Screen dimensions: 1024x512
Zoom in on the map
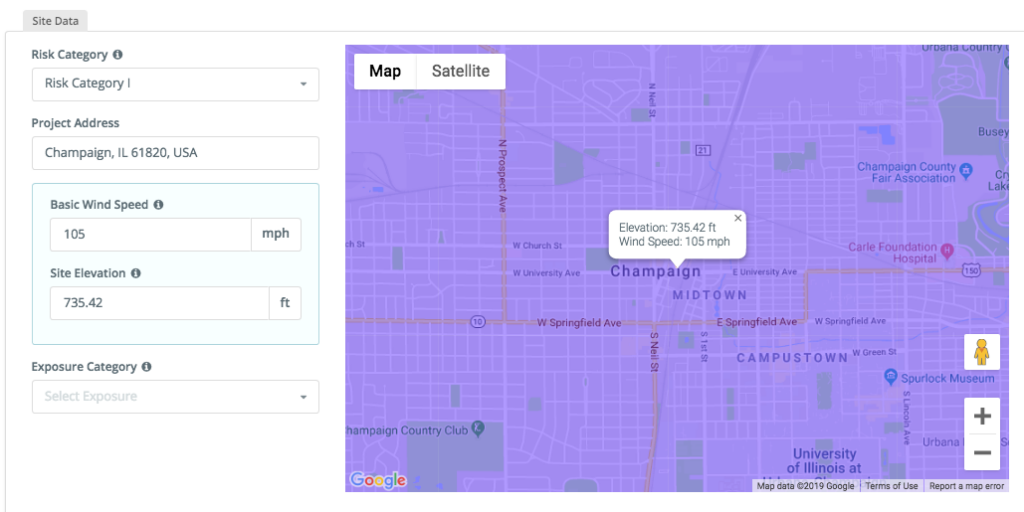(981, 416)
